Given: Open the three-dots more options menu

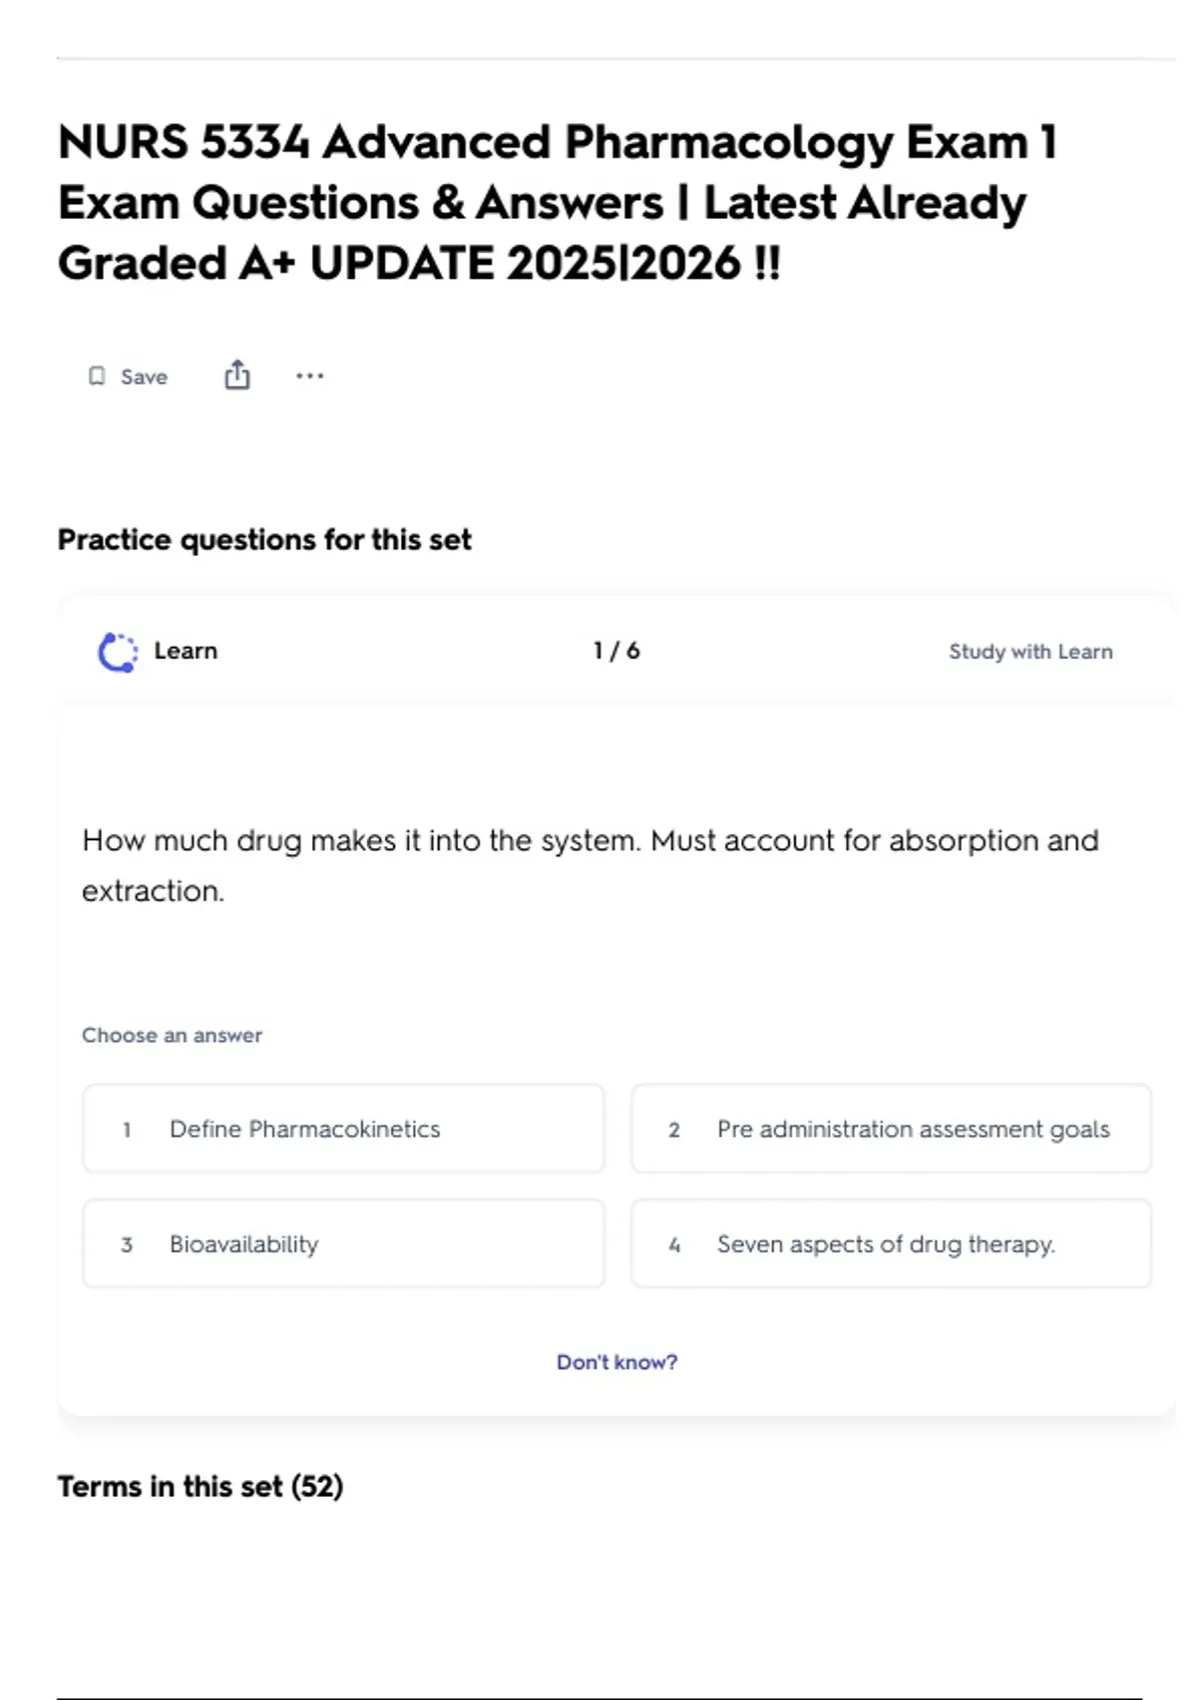Looking at the screenshot, I should (x=310, y=376).
